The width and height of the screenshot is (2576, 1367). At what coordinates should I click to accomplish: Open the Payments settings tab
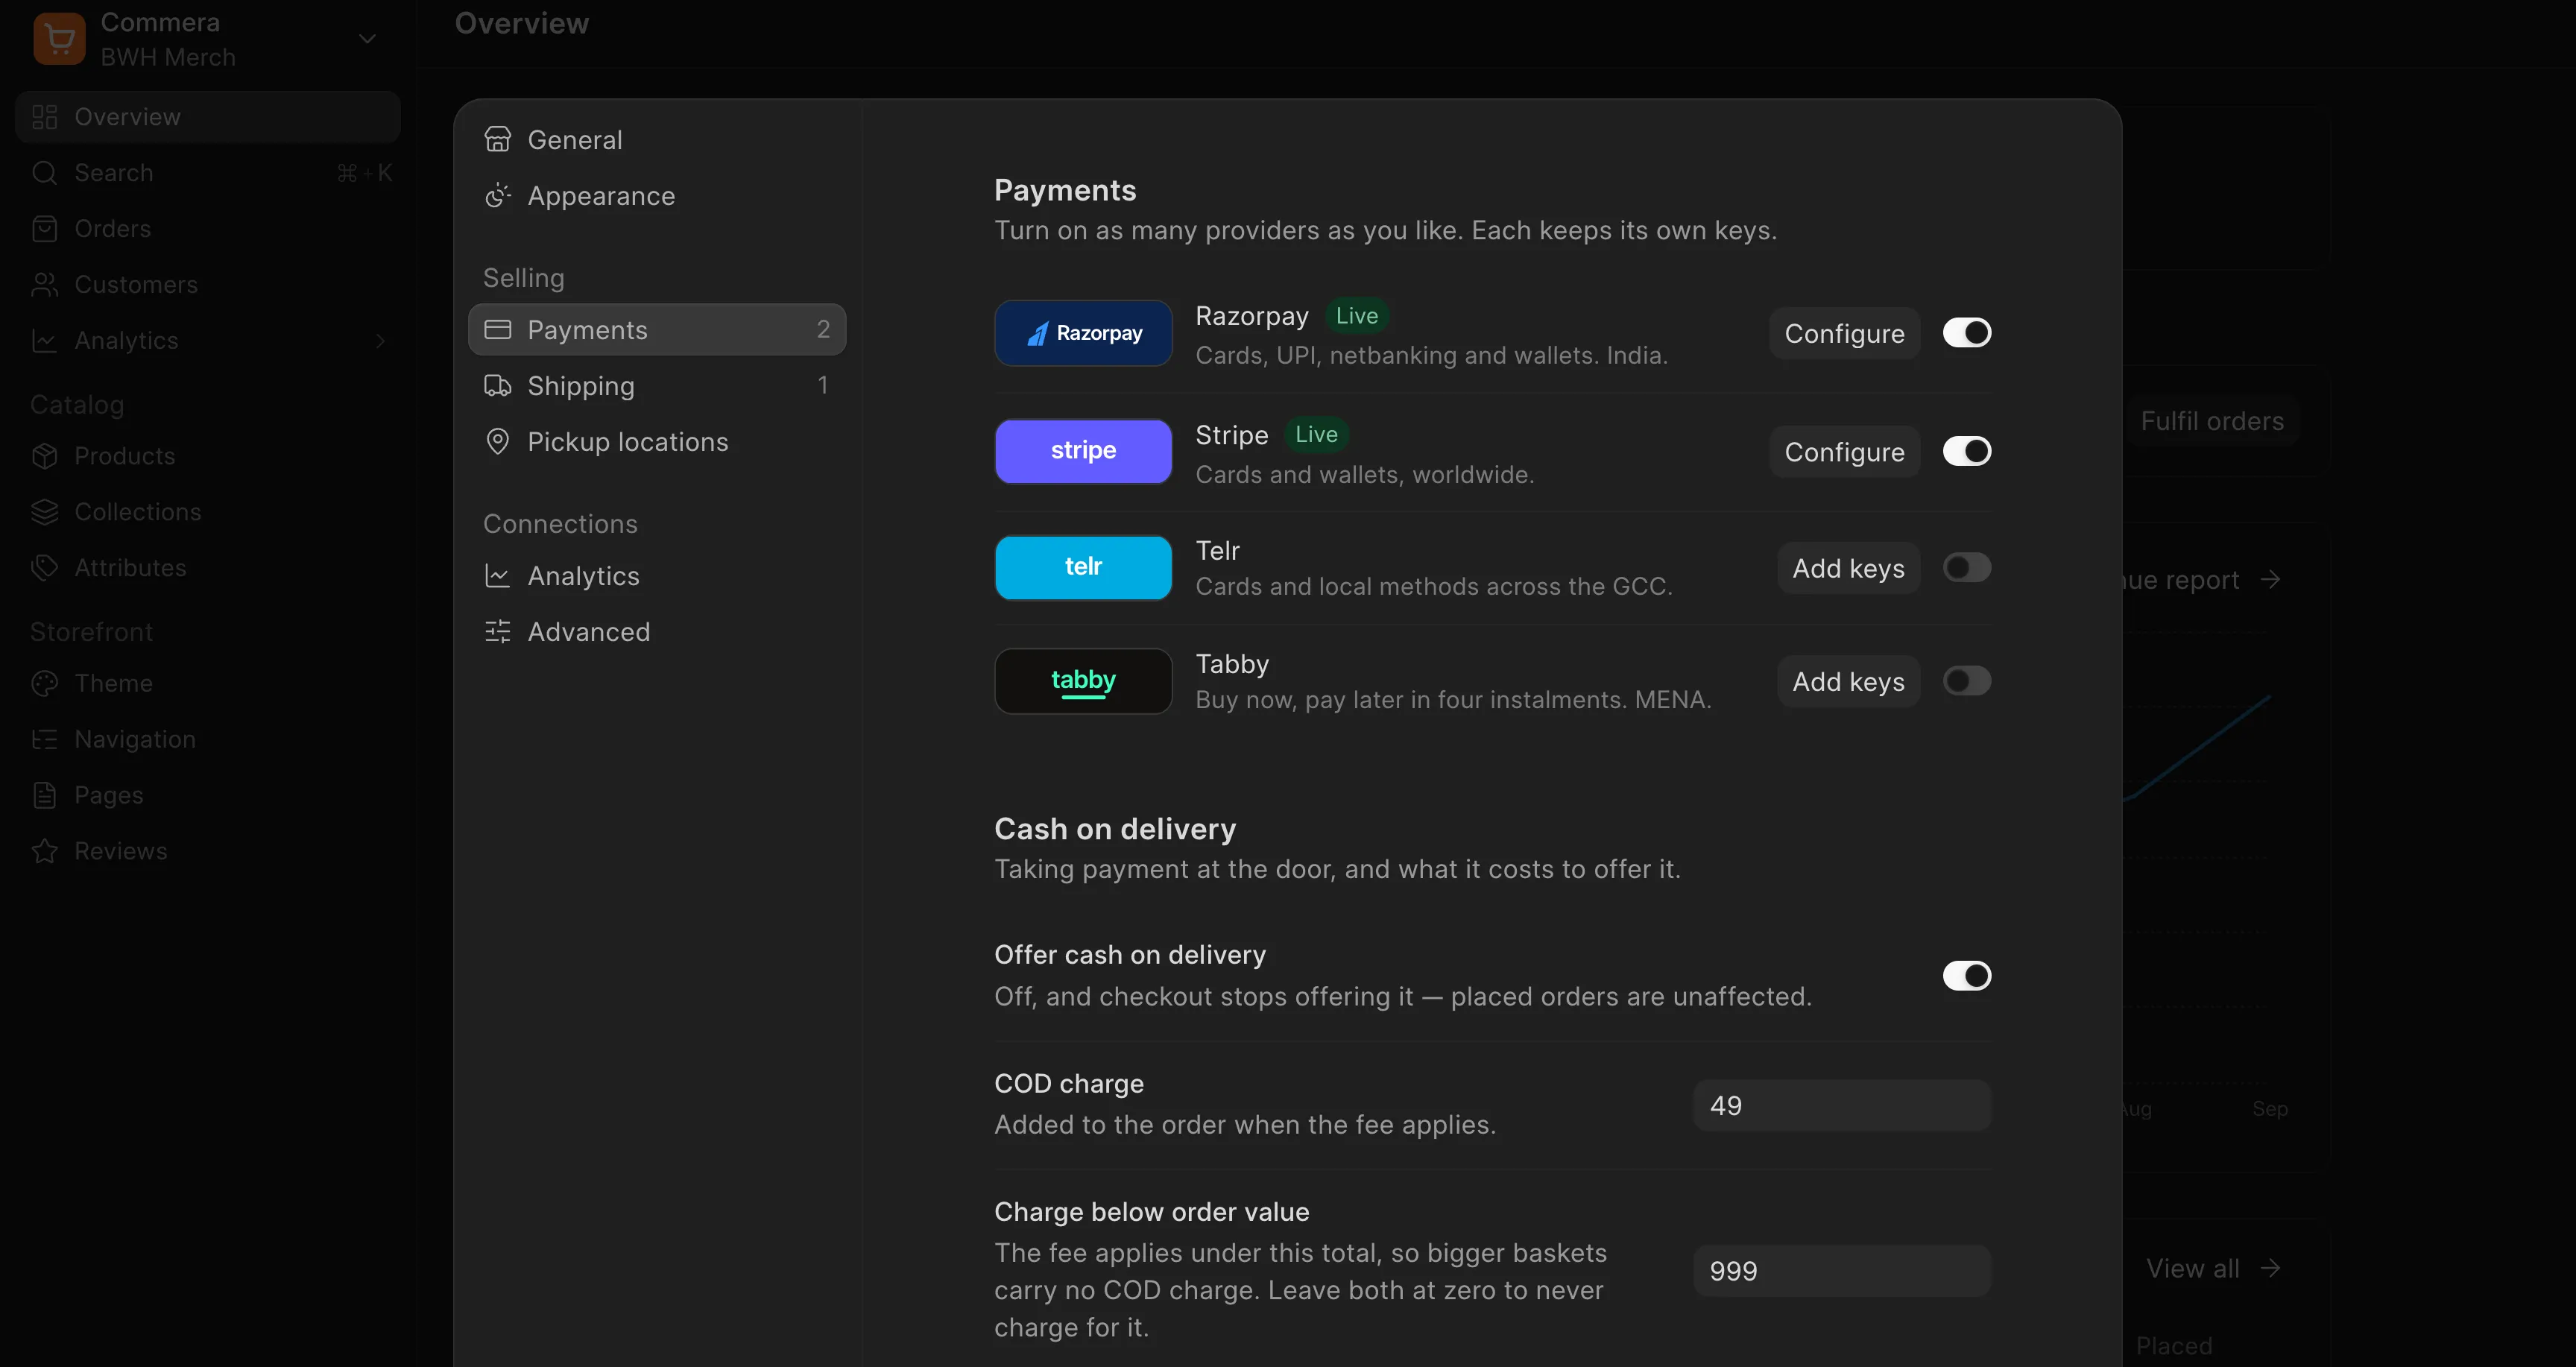pyautogui.click(x=657, y=329)
